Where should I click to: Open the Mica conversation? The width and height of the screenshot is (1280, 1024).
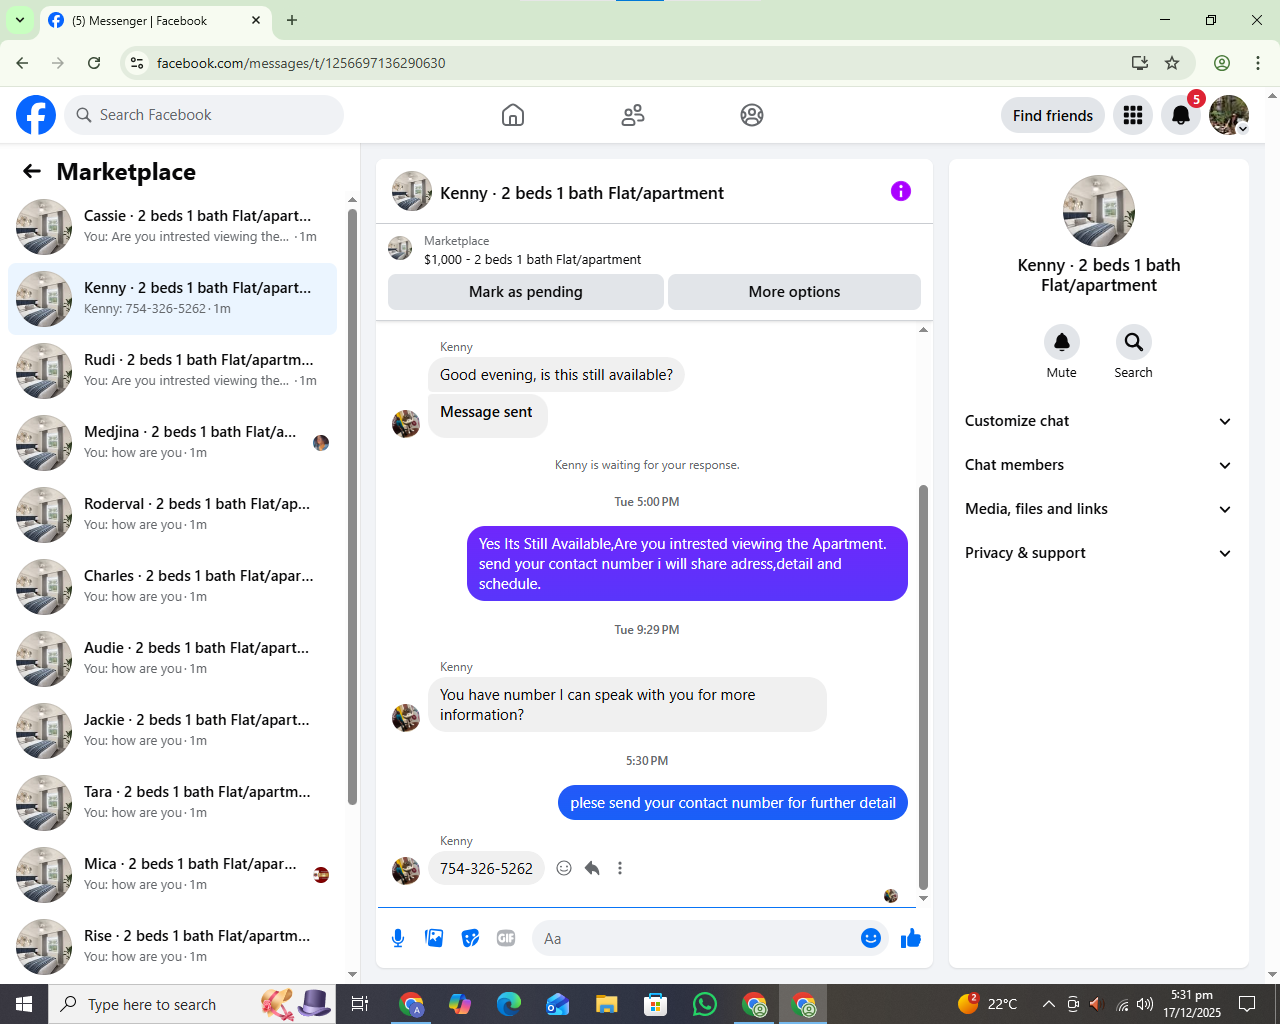click(x=172, y=875)
